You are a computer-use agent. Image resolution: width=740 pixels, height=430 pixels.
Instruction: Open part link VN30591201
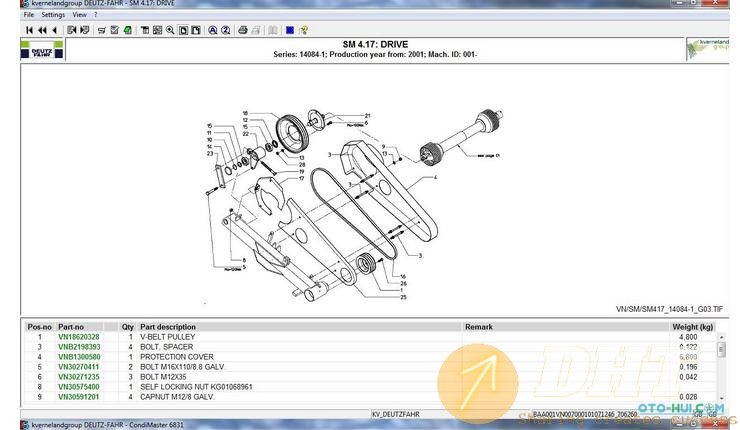click(79, 397)
